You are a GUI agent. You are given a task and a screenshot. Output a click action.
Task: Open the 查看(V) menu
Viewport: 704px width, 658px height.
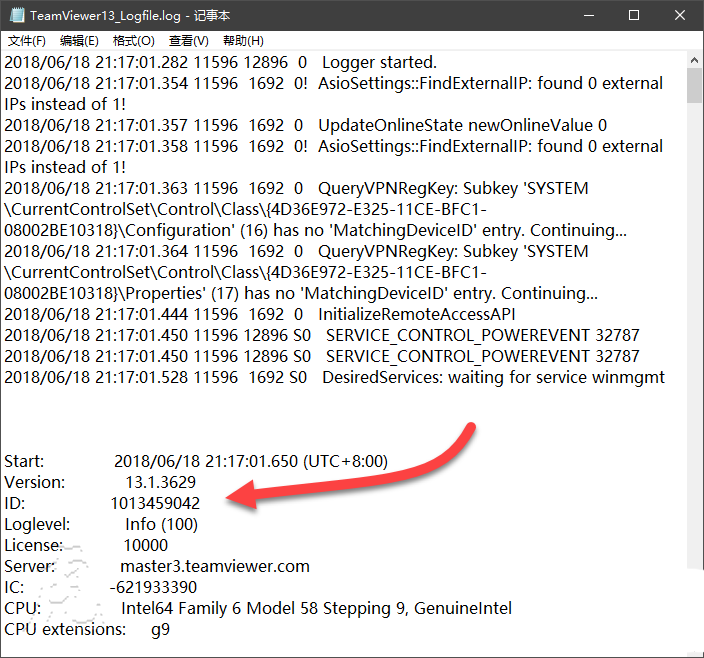189,41
